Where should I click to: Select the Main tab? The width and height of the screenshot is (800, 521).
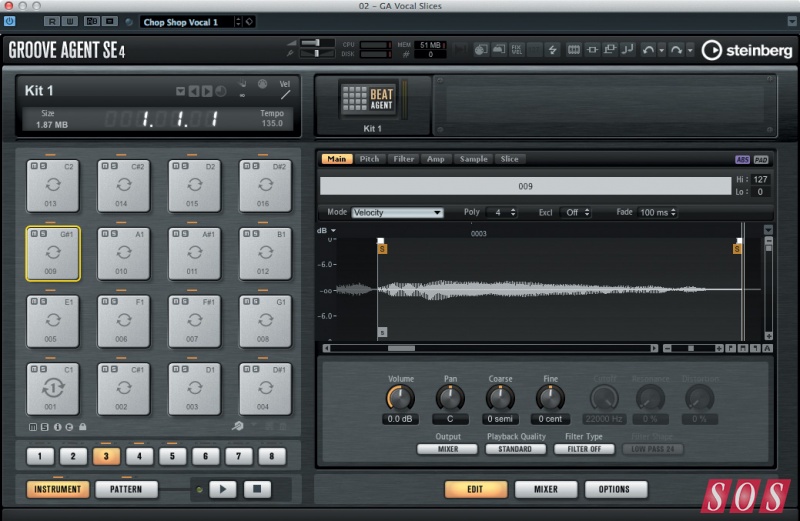(337, 159)
